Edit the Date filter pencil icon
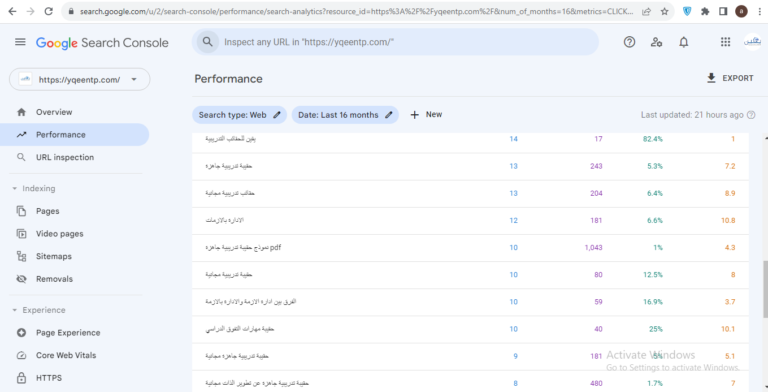Screen dimensions: 768x392 point(388,115)
